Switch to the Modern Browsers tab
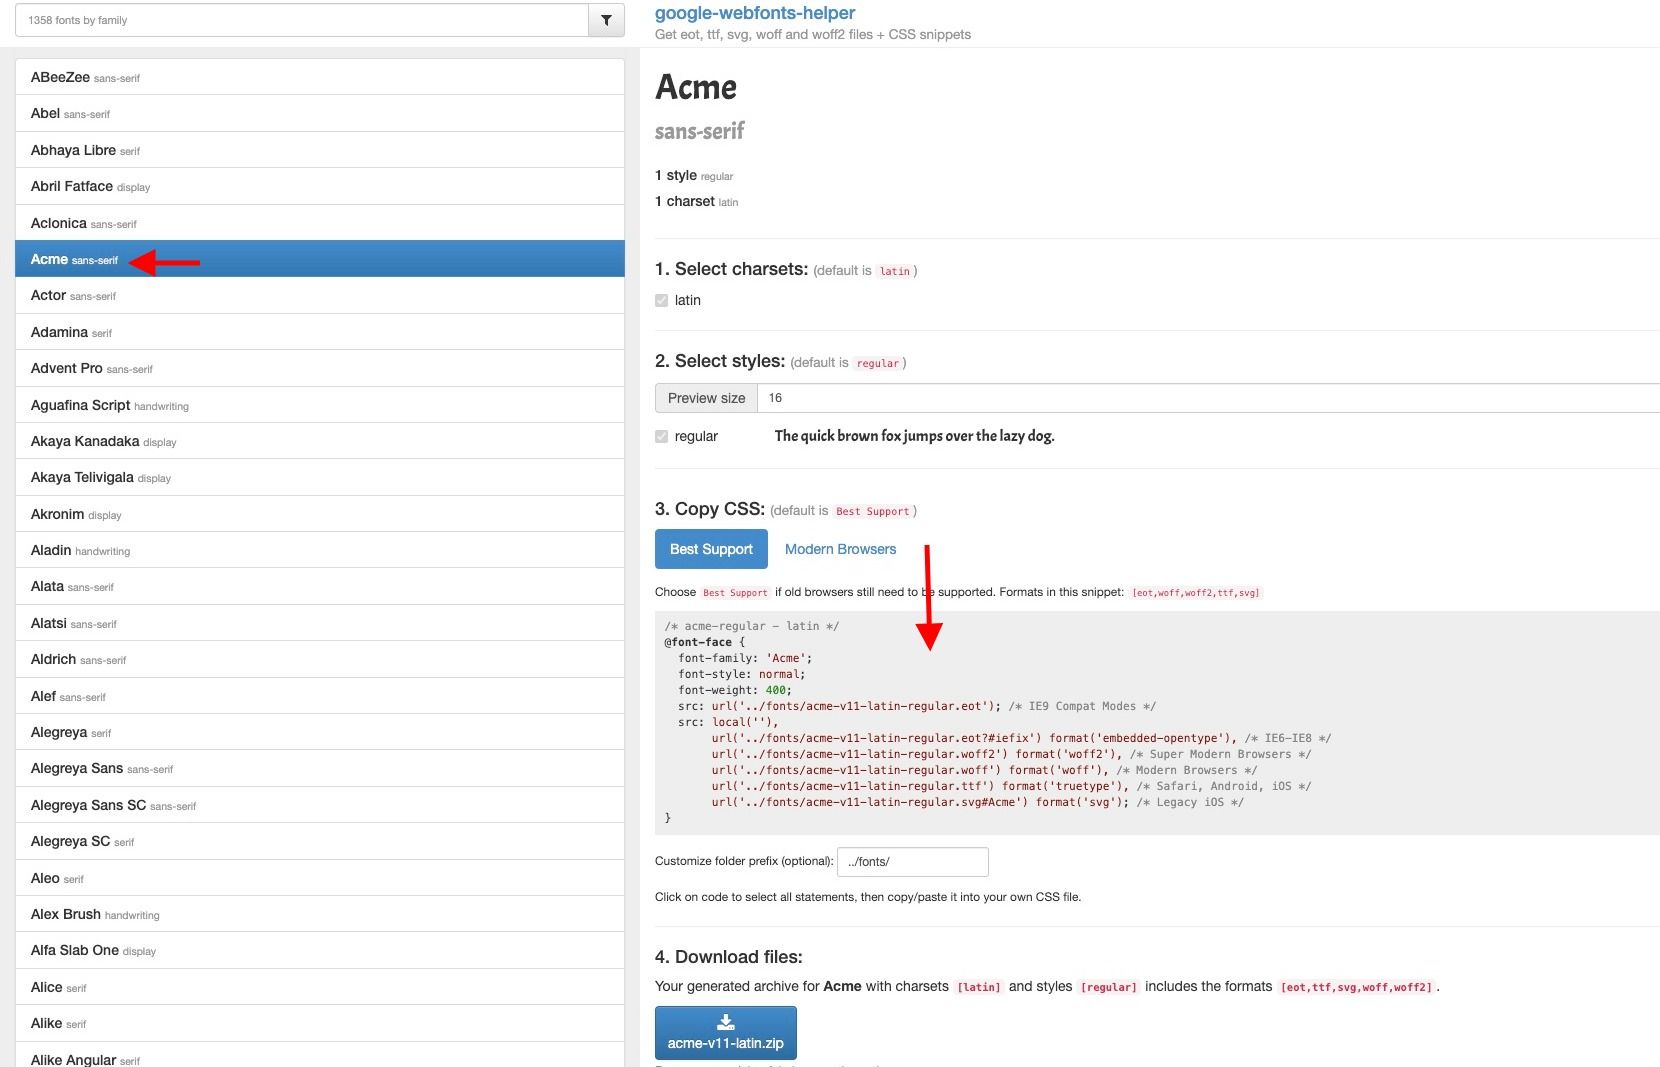The height and width of the screenshot is (1067, 1660). point(840,549)
